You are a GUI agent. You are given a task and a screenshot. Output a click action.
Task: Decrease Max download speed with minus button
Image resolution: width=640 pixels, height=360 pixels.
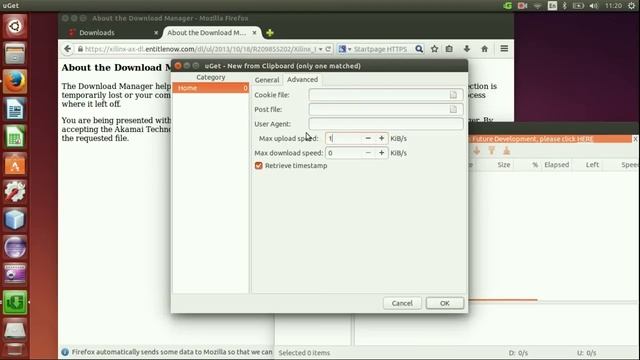(x=368, y=153)
